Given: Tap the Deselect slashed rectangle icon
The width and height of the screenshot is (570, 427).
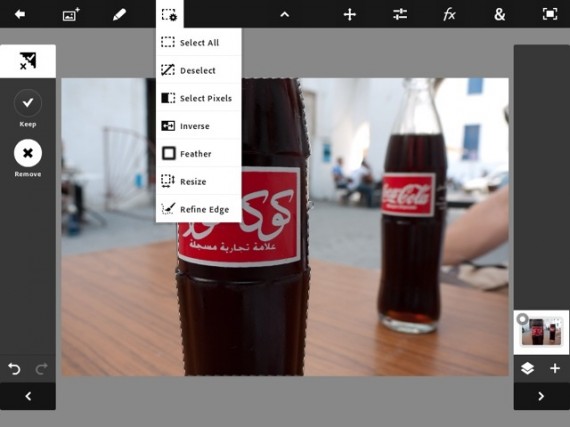Looking at the screenshot, I should coord(168,69).
